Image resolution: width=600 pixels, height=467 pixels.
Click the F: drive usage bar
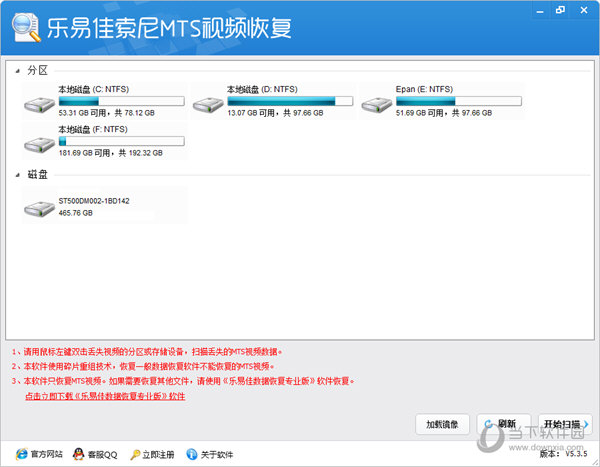pyautogui.click(x=122, y=141)
